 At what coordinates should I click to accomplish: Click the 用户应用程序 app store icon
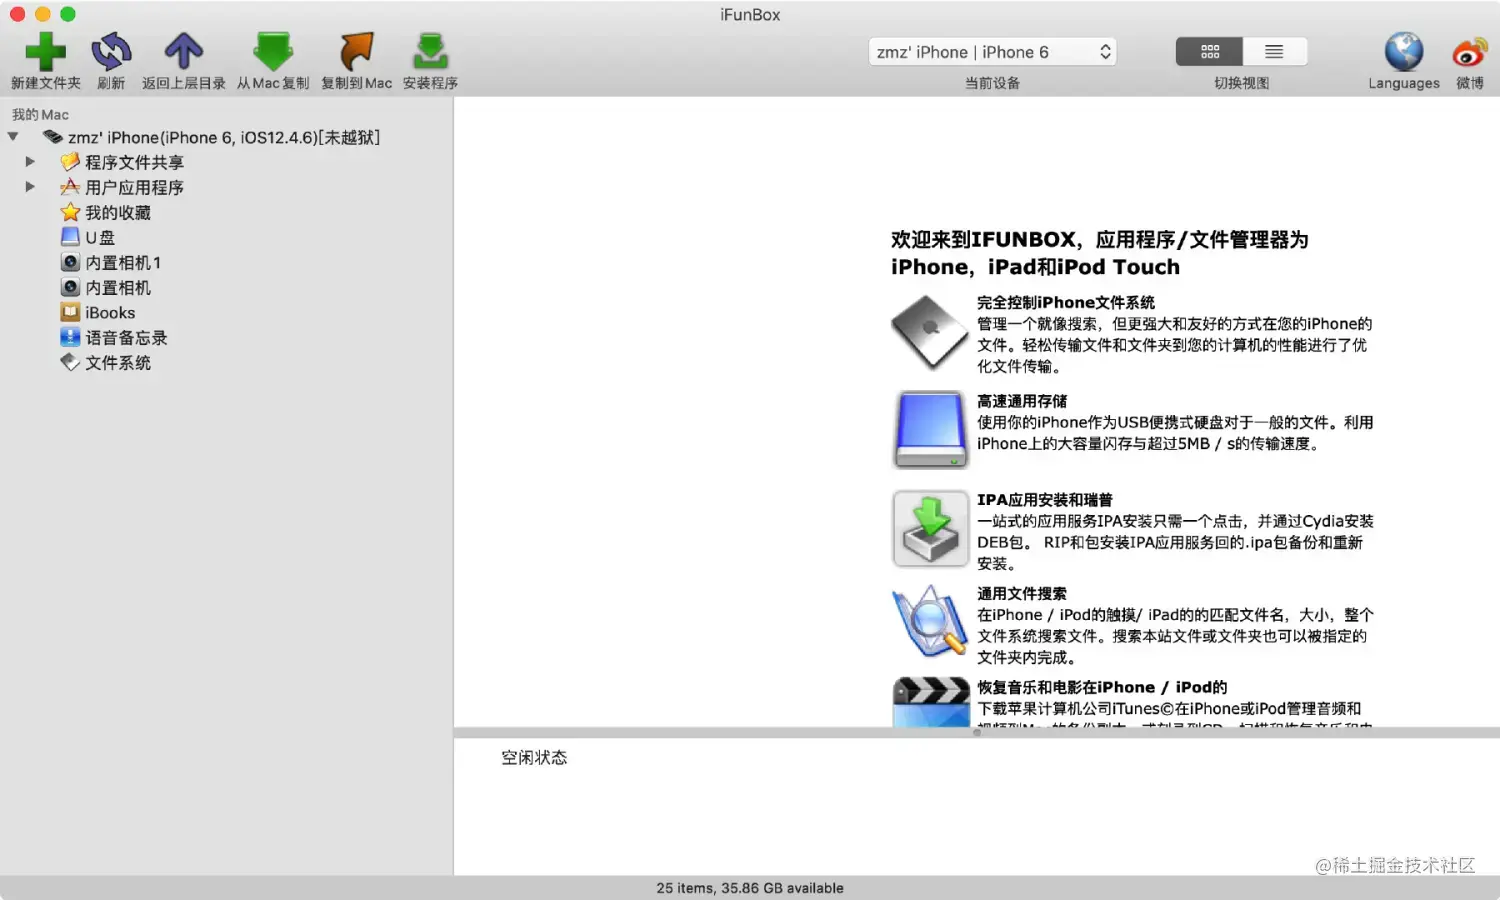pos(70,187)
